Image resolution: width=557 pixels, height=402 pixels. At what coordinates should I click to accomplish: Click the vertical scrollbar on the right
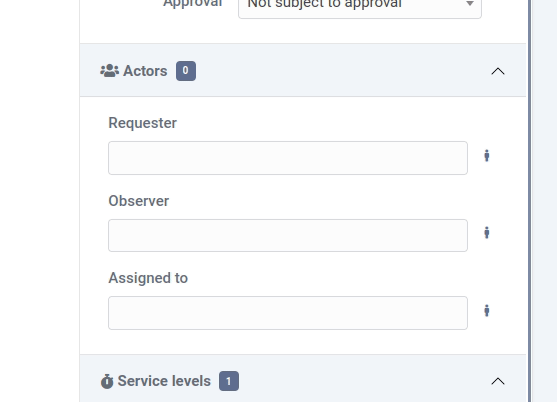click(x=529, y=201)
